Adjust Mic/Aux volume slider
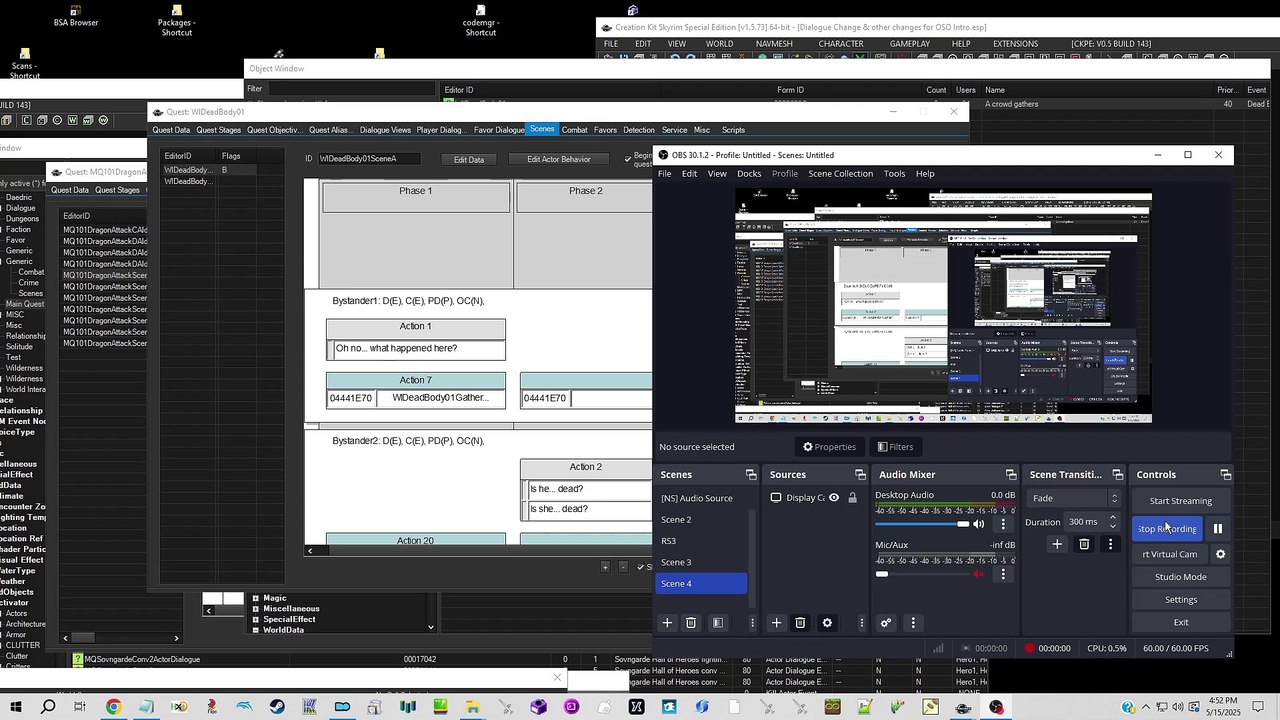1280x720 pixels. click(922, 574)
